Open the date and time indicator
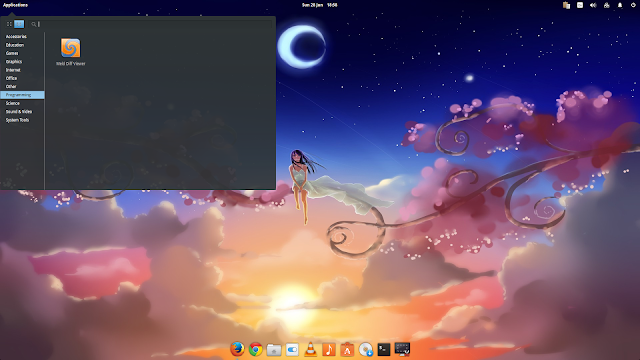This screenshot has height=360, width=640. [x=320, y=5]
